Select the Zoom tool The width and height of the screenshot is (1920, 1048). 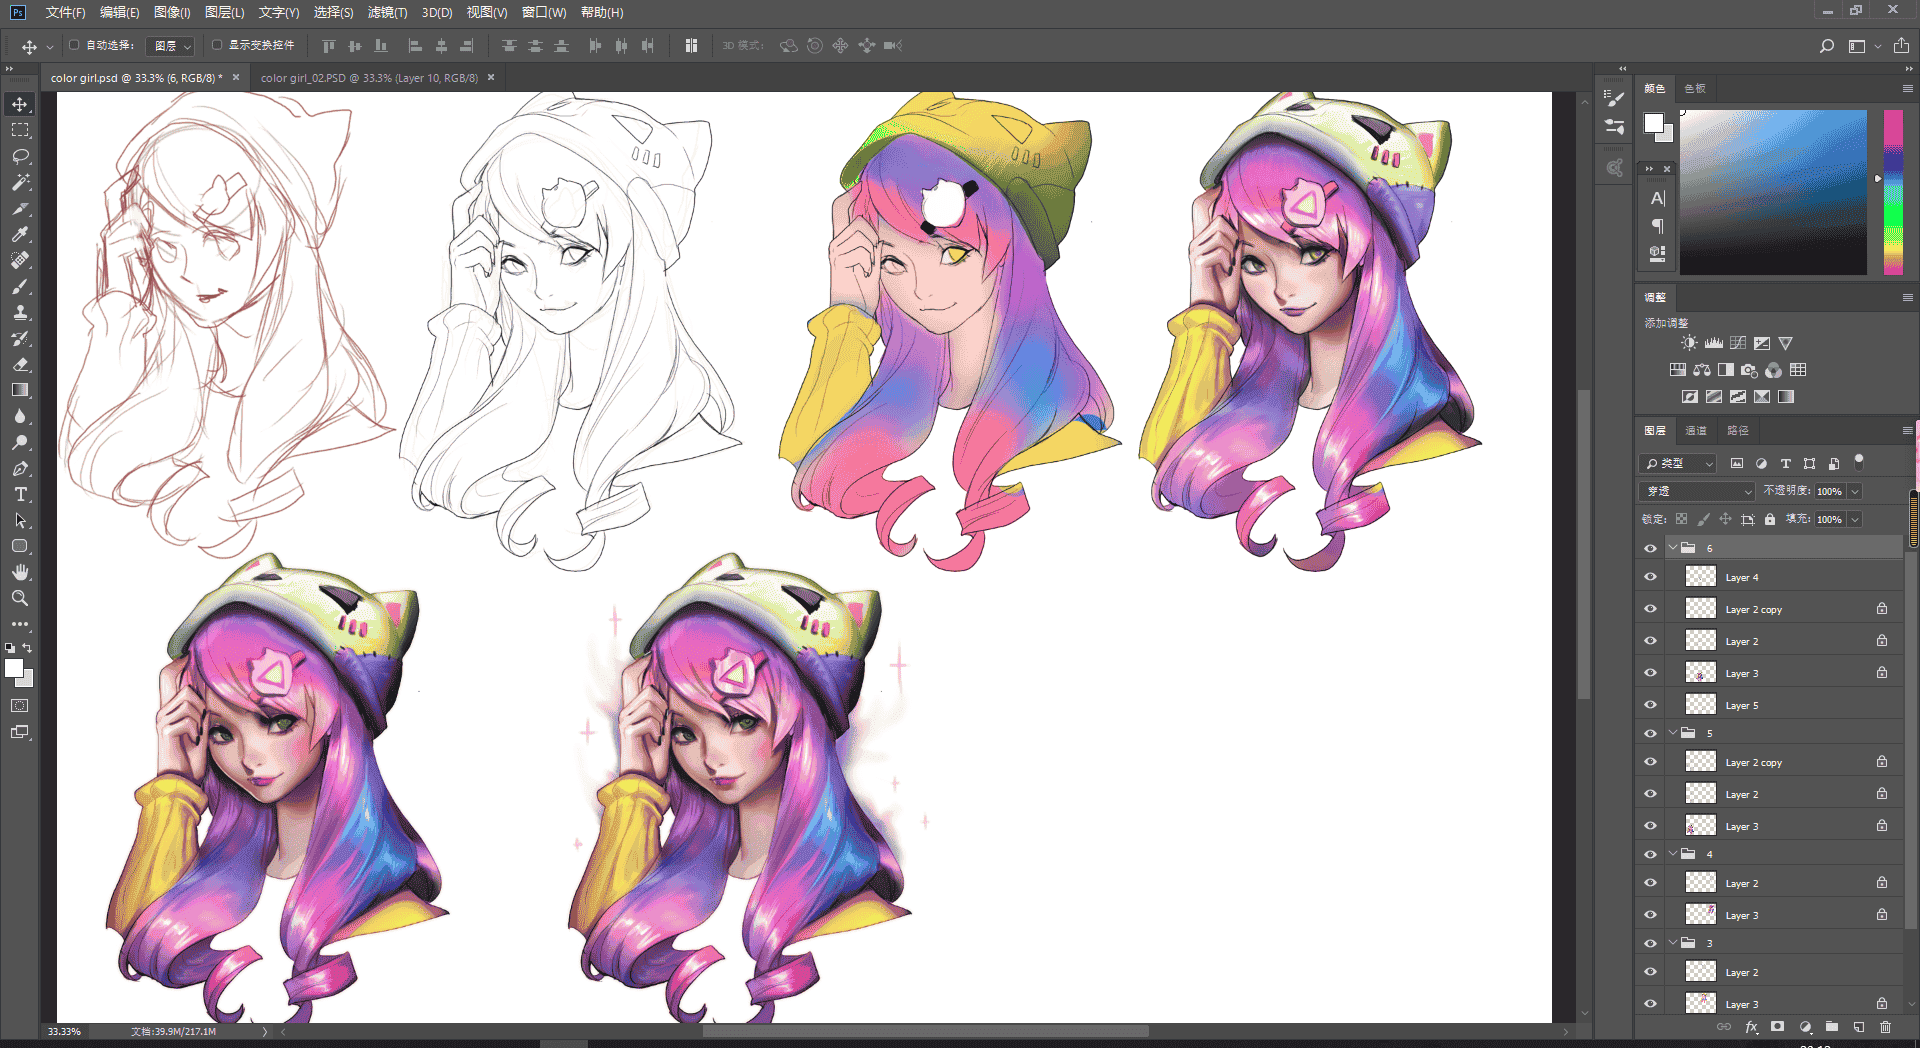[x=20, y=598]
